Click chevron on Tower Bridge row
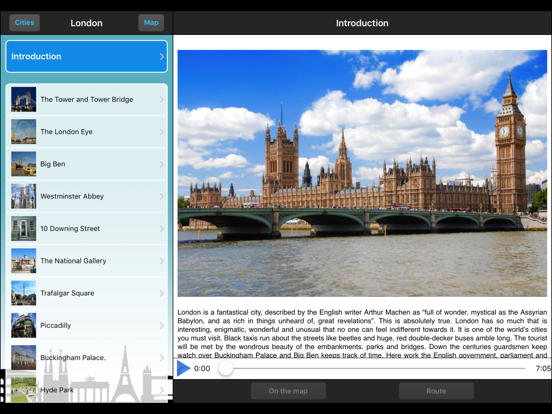This screenshot has height=414, width=552. (162, 100)
